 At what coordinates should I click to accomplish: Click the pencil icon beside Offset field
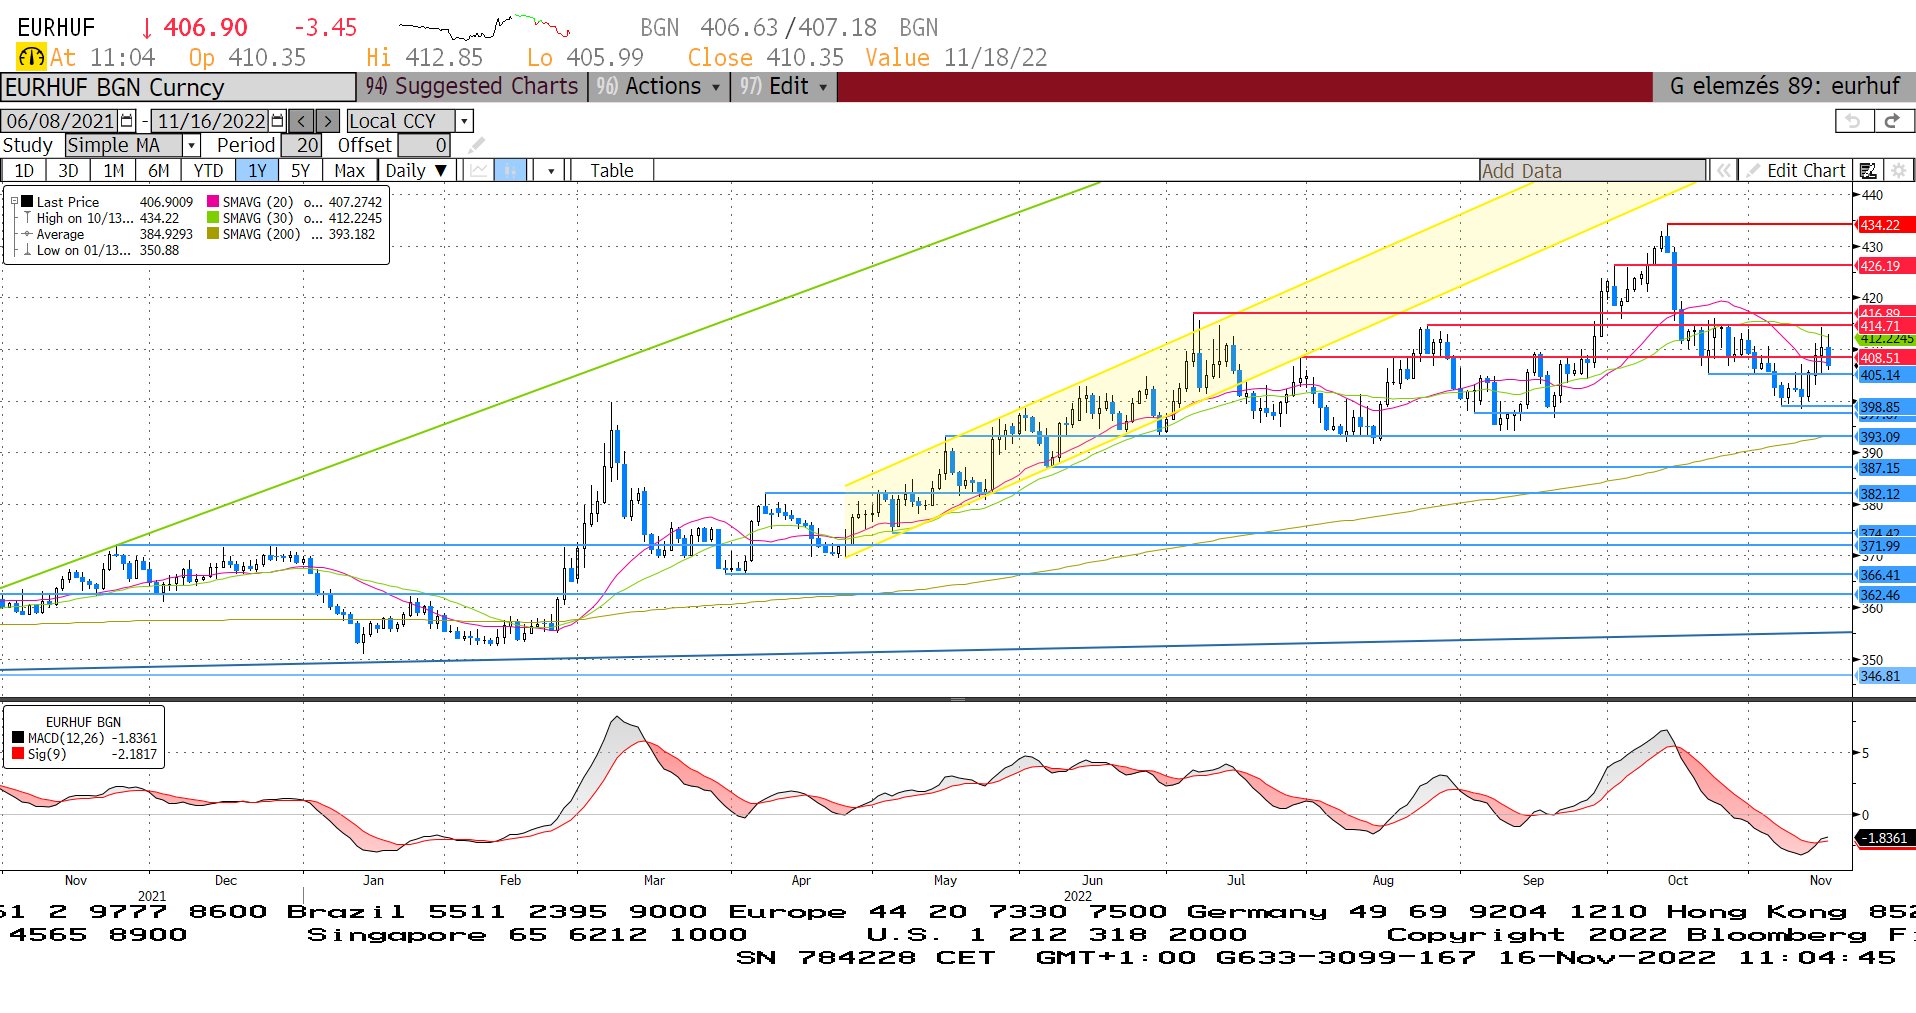coord(476,146)
